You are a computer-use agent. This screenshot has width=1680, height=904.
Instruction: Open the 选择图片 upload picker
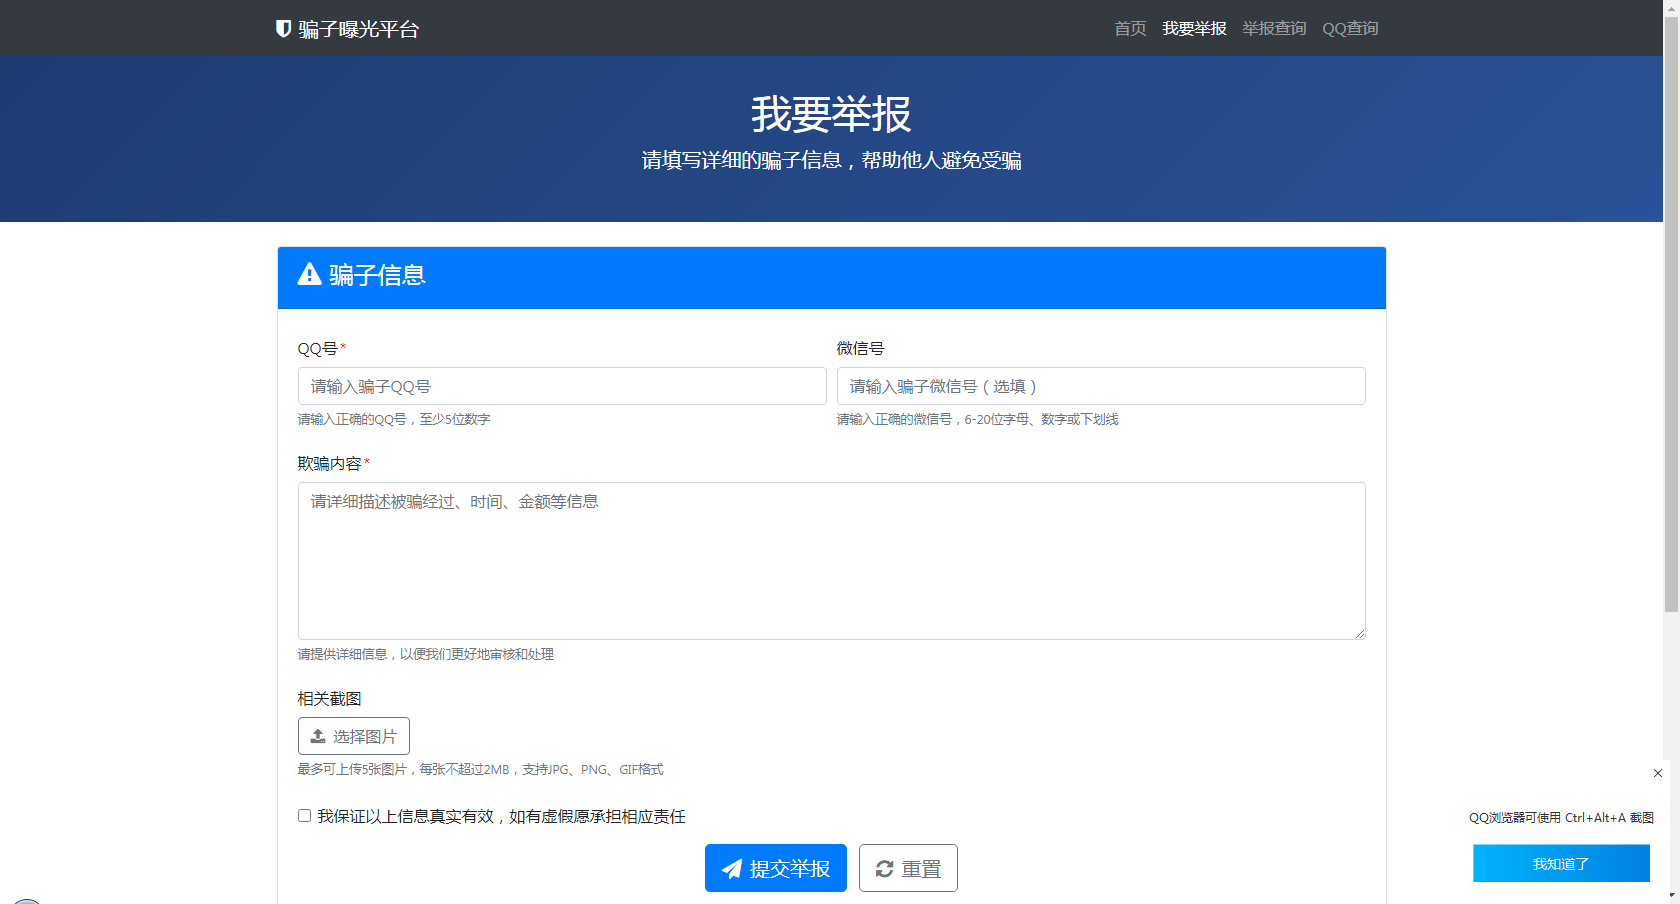pyautogui.click(x=354, y=736)
